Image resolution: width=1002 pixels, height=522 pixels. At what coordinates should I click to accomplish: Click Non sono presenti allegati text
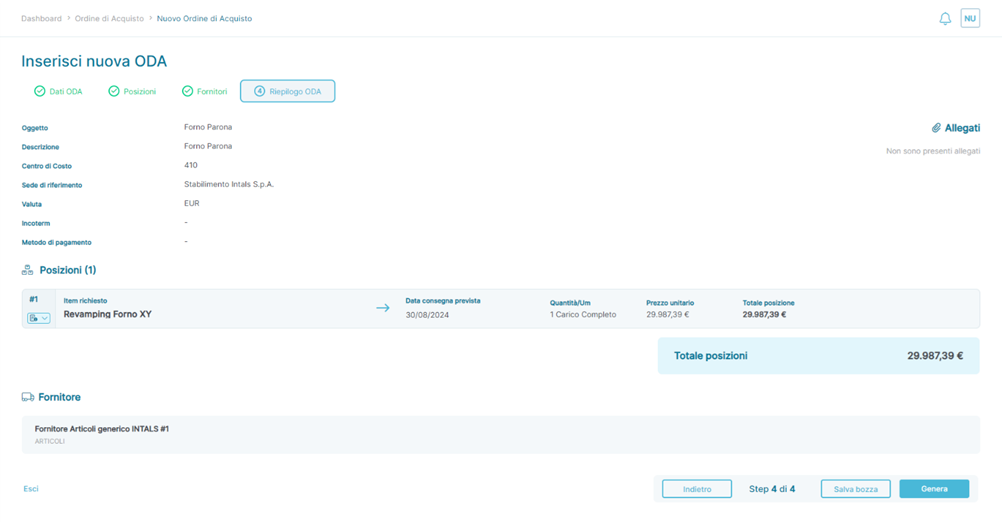pos(933,151)
